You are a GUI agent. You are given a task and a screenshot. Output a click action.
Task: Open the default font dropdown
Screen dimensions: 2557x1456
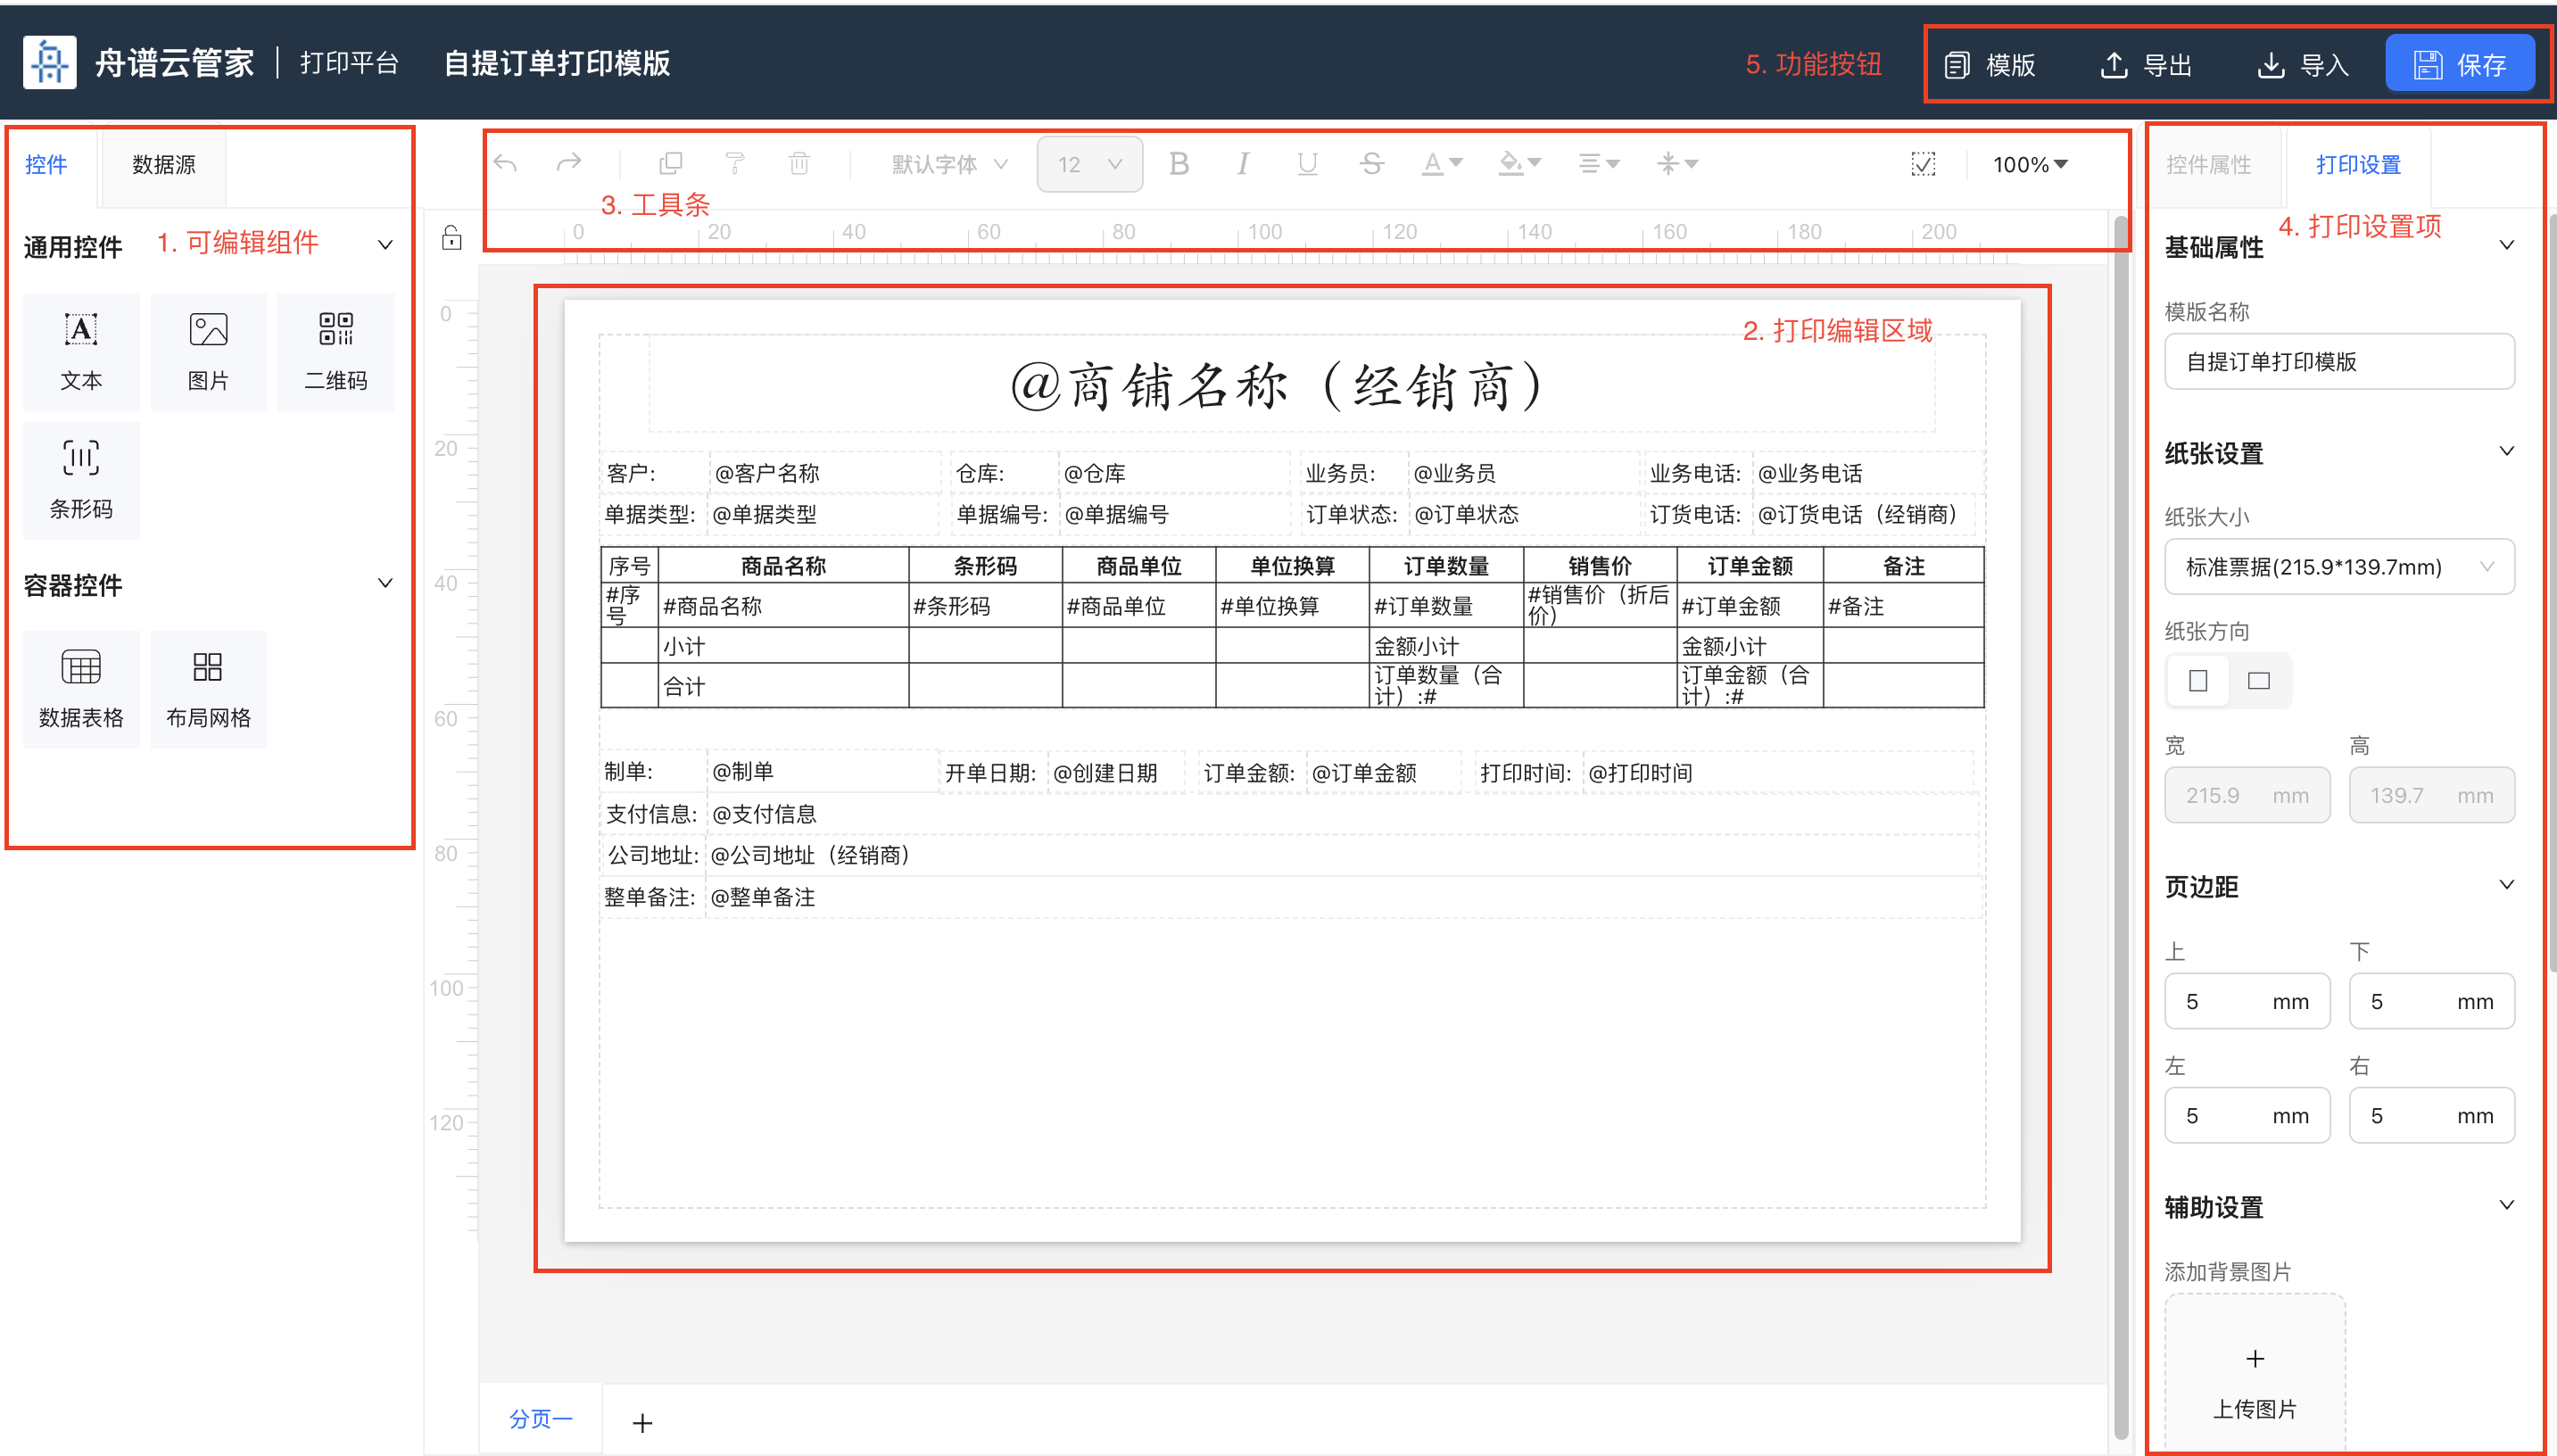pyautogui.click(x=949, y=164)
